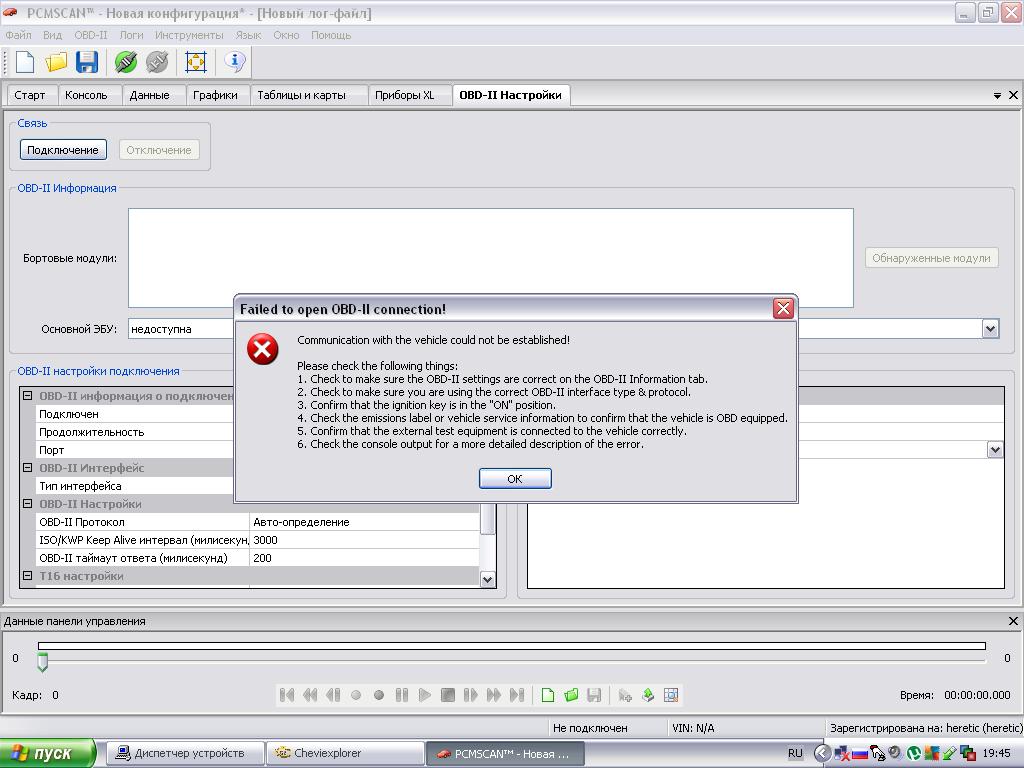The width and height of the screenshot is (1024, 768).
Task: Open a configuration using the folder icon
Action: point(56,62)
